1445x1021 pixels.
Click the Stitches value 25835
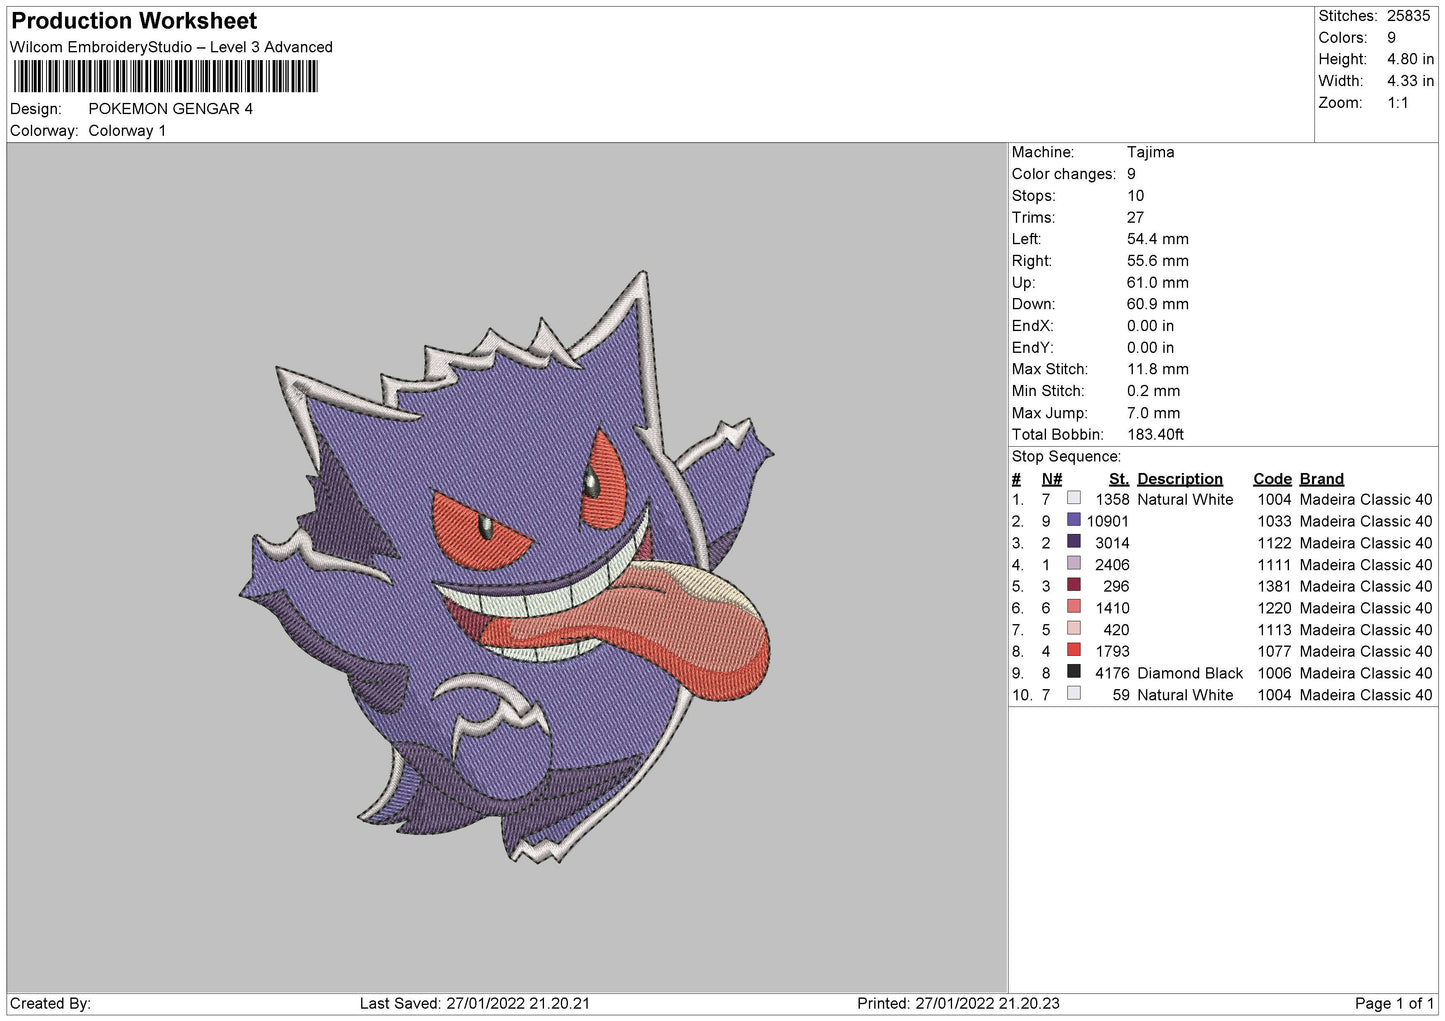click(1408, 16)
